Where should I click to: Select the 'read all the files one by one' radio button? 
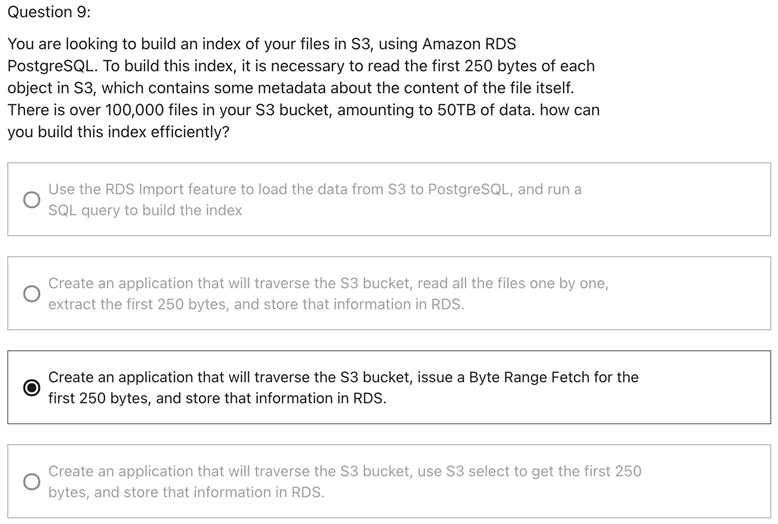coord(32,293)
